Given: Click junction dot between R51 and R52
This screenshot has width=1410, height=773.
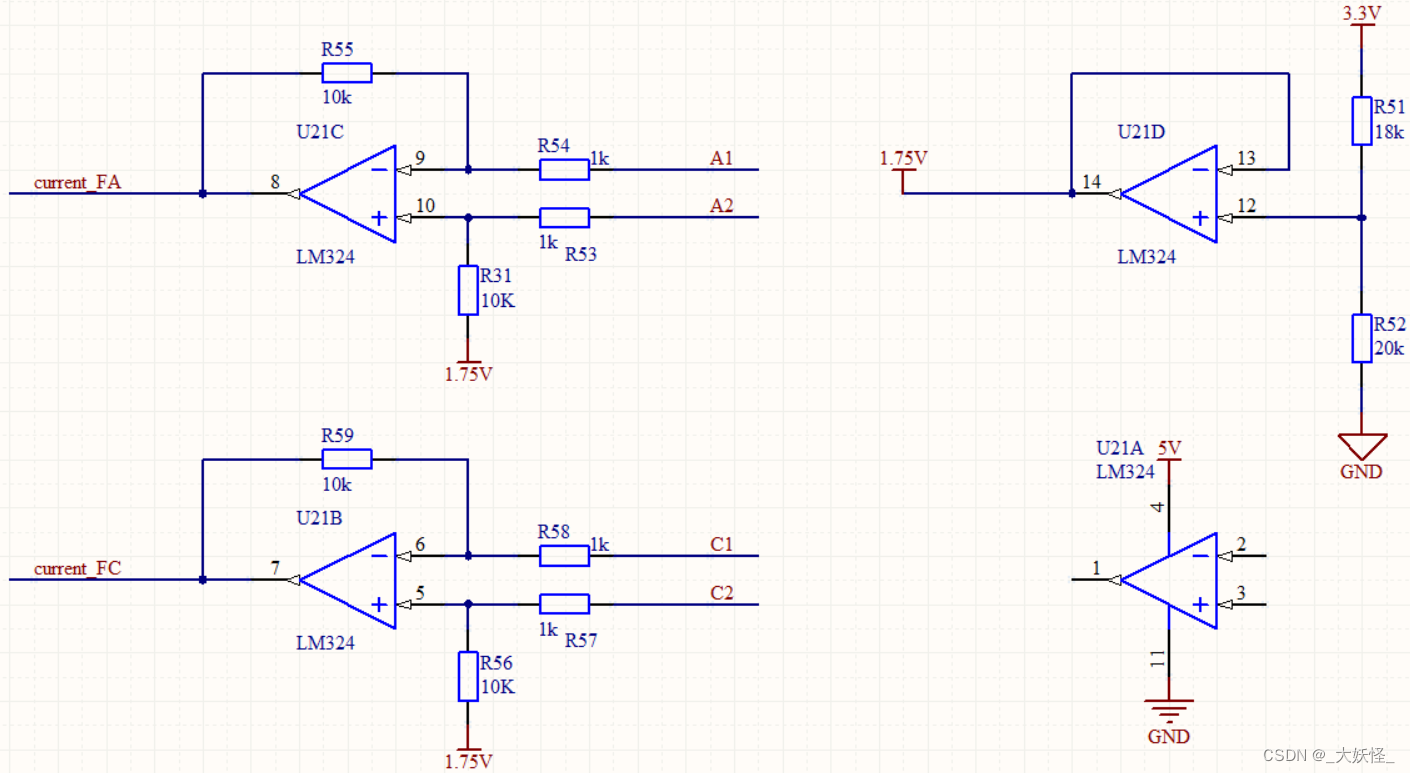Looking at the screenshot, I should click(x=1361, y=217).
